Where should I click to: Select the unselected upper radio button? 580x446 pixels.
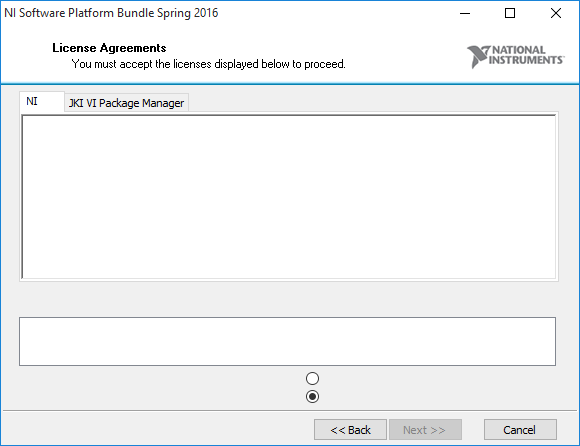[313, 378]
